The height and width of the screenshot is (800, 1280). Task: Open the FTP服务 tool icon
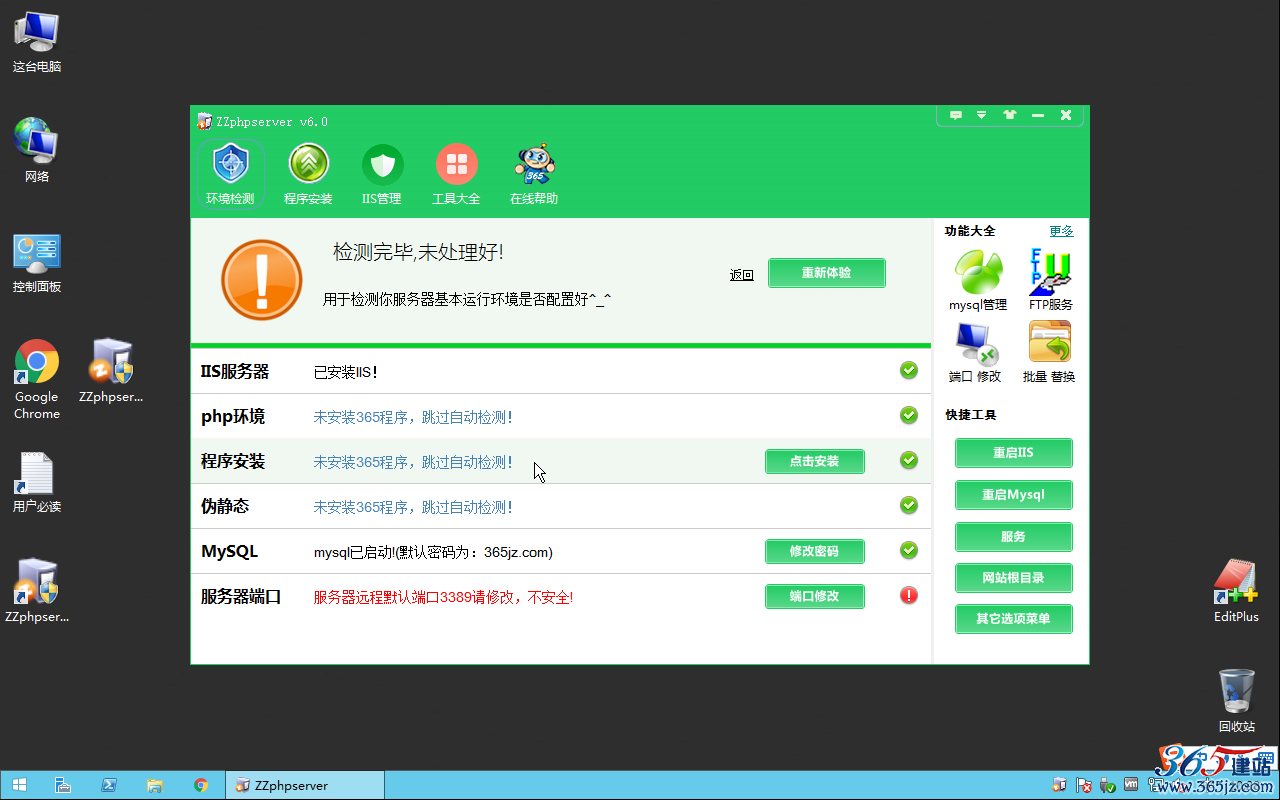[1050, 272]
